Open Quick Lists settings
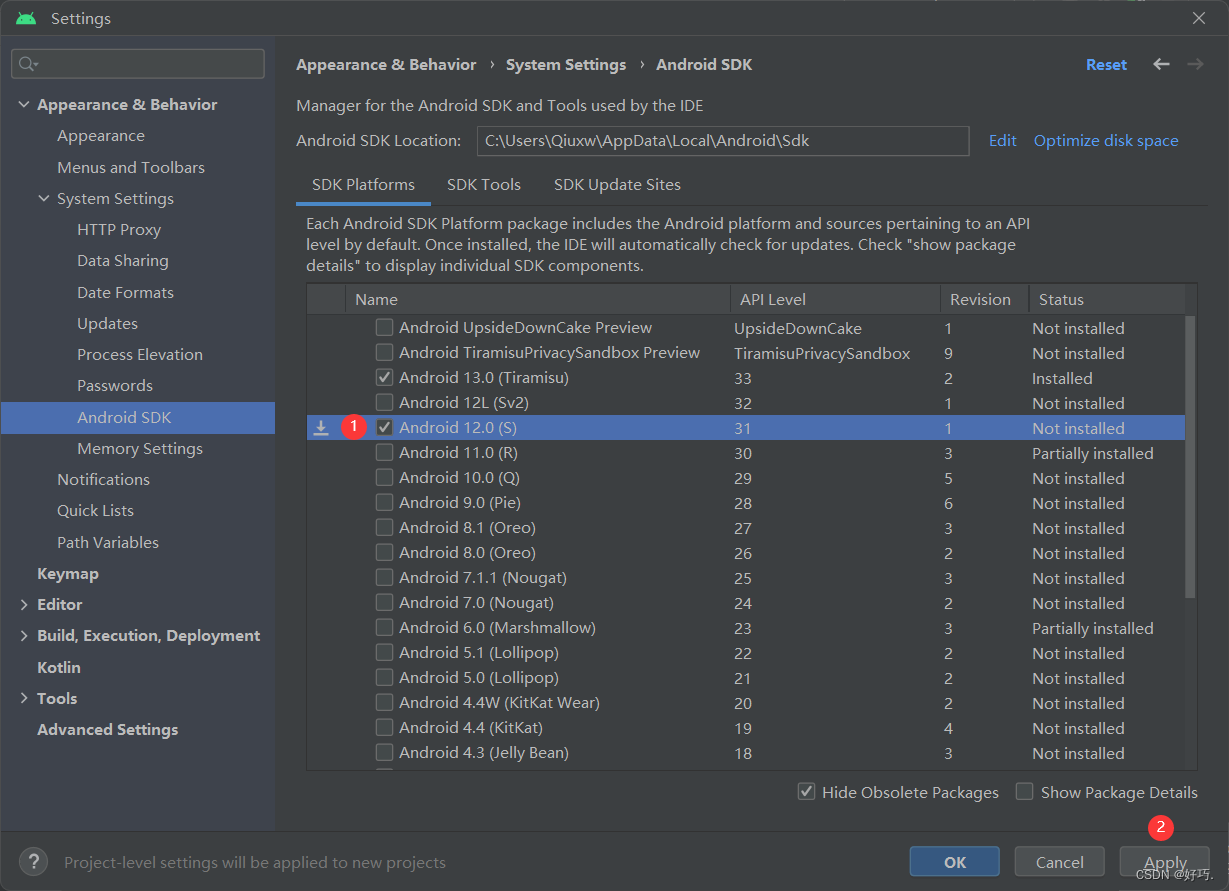This screenshot has height=891, width=1229. click(x=95, y=511)
